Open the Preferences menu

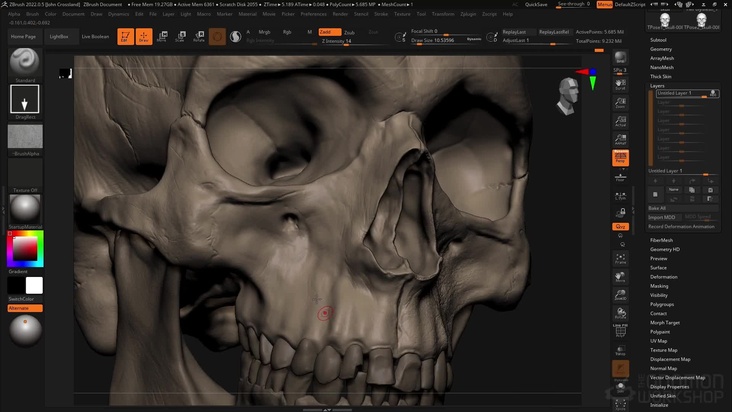click(313, 14)
